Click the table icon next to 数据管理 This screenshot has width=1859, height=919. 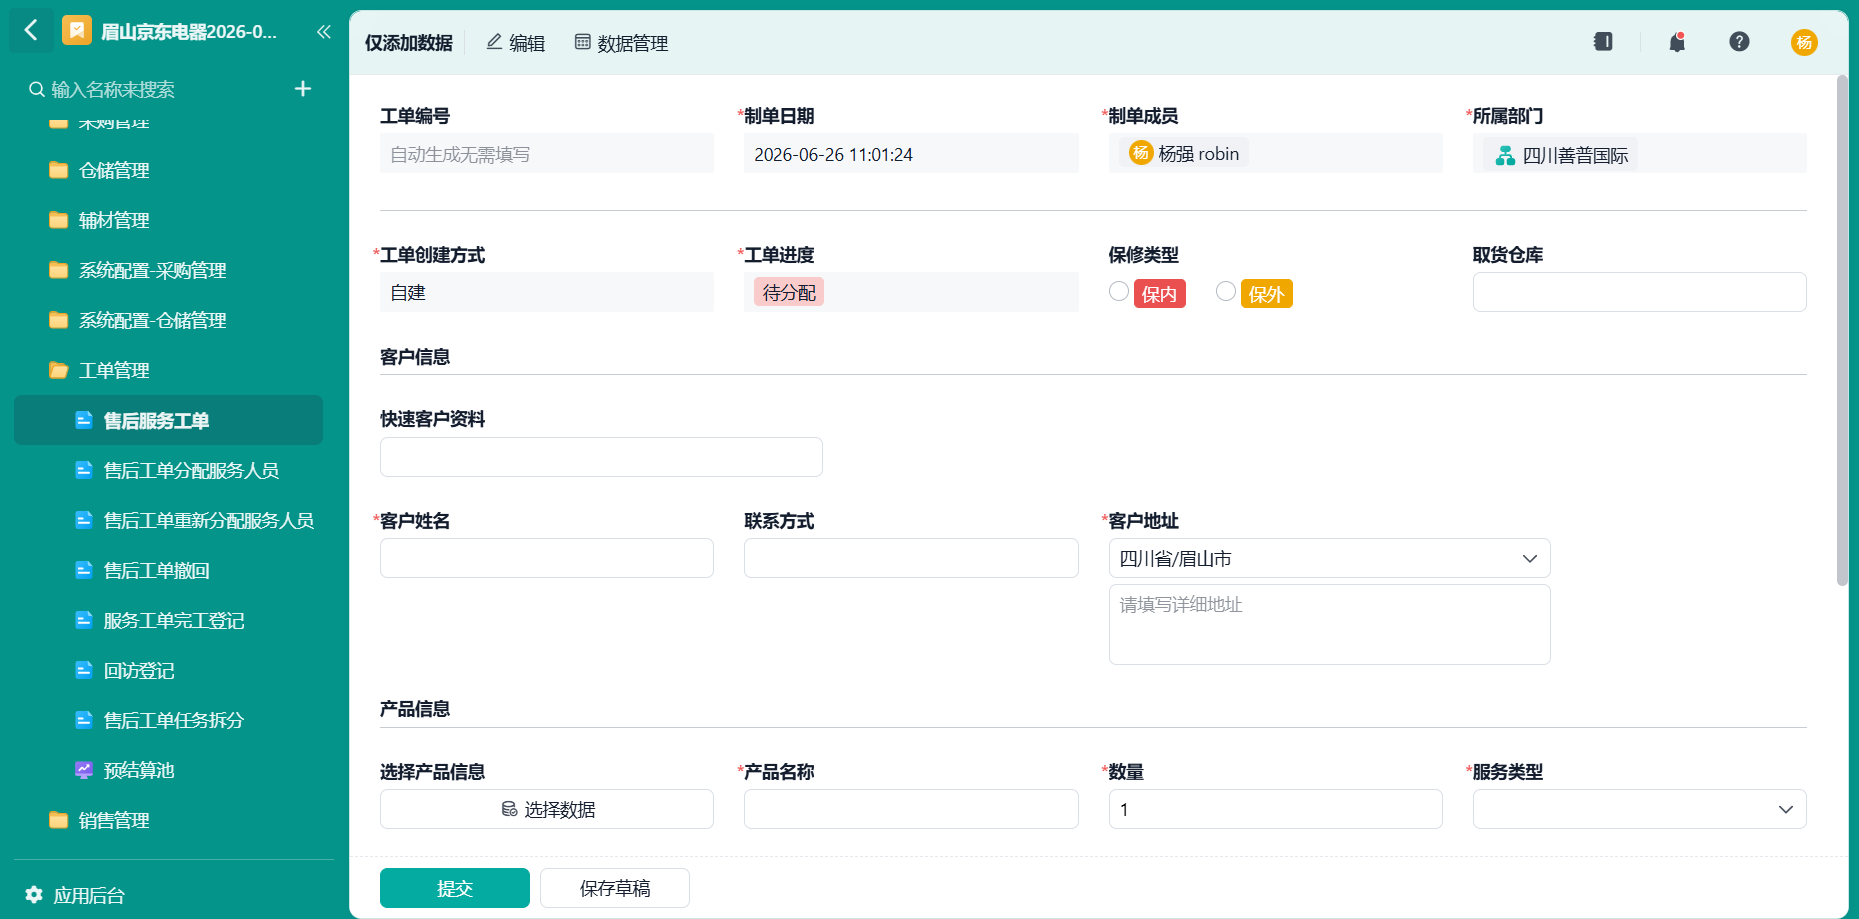(582, 42)
